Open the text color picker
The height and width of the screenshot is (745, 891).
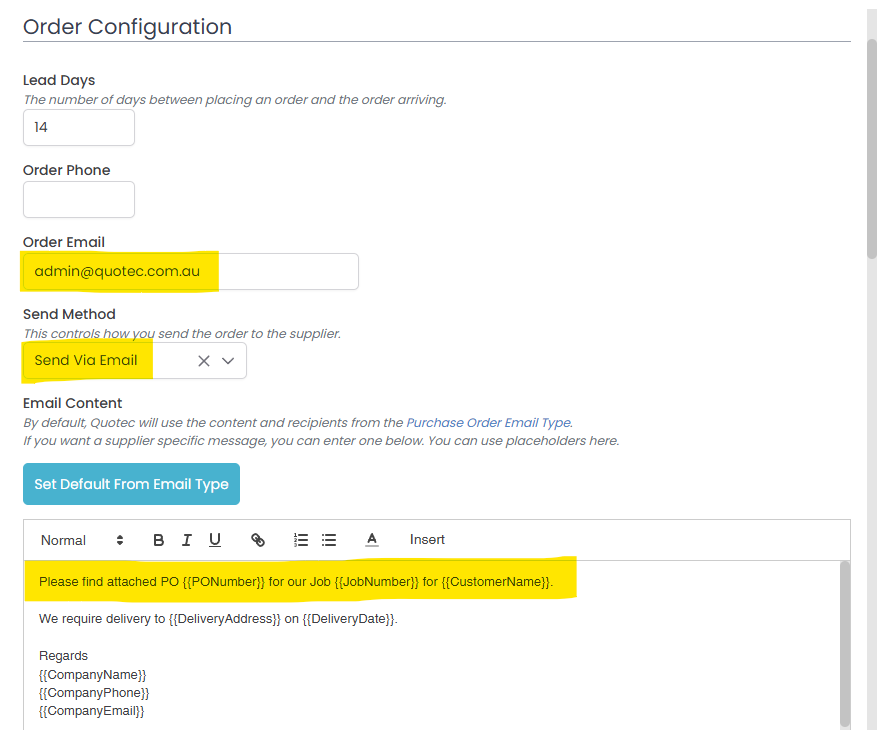tap(372, 540)
